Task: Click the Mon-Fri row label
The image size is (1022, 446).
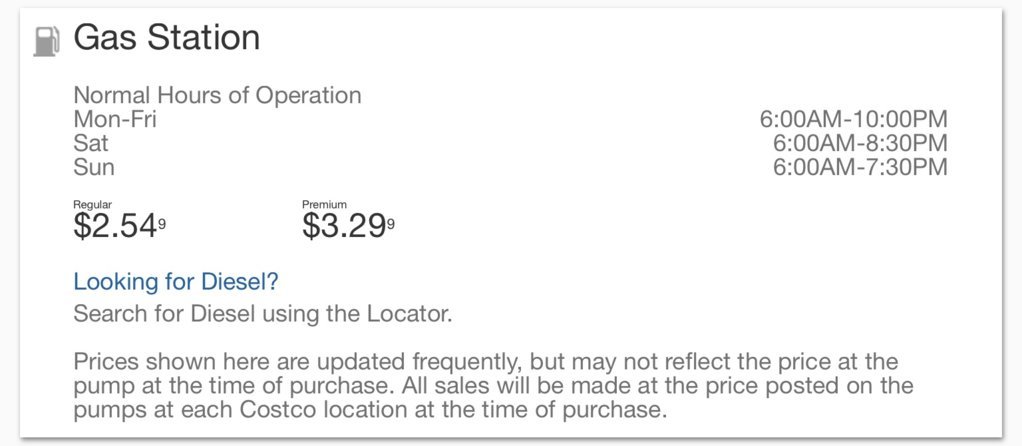Action: pos(115,120)
